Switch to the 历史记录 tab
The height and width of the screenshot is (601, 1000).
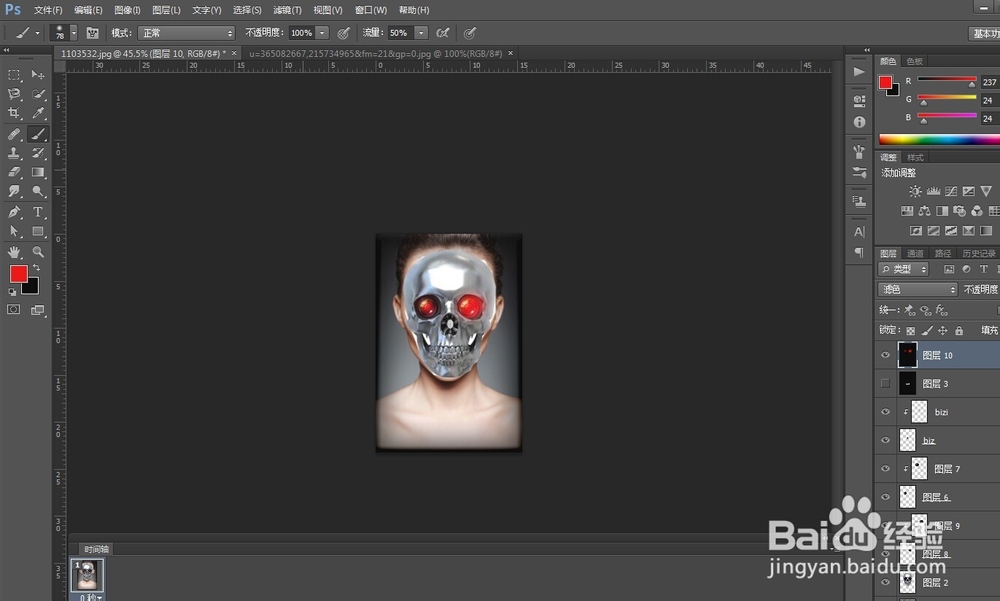pos(978,253)
